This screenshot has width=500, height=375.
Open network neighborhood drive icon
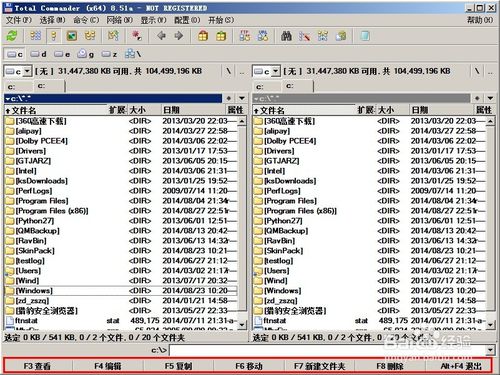(133, 54)
